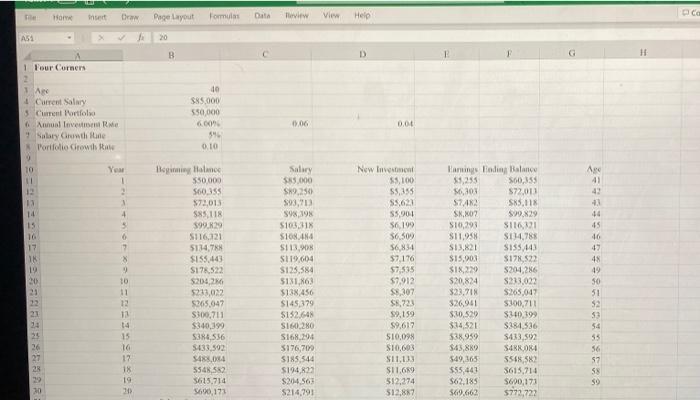Switch to the Home ribbon tab
This screenshot has width=700, height=400.
point(62,17)
